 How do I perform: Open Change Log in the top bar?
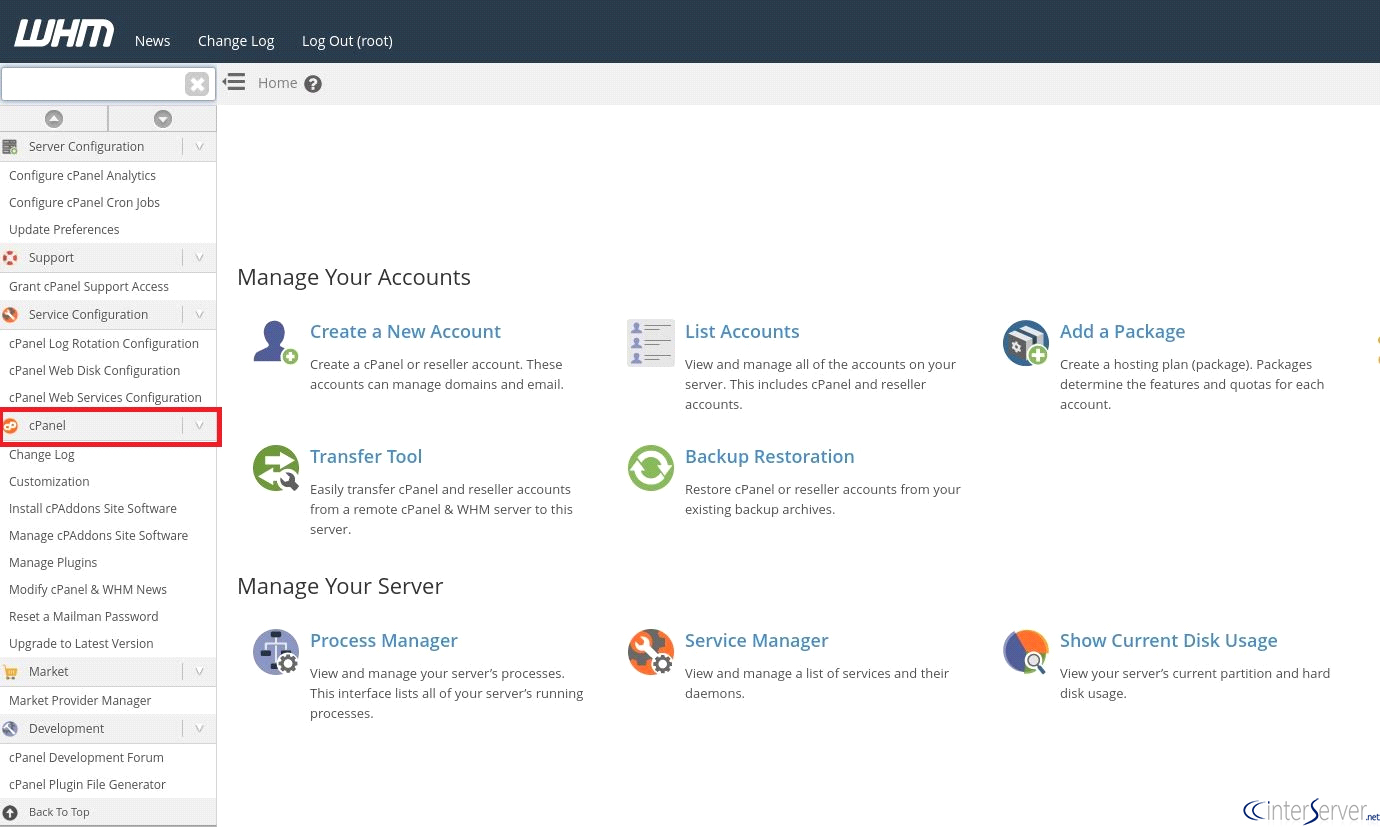coord(236,41)
